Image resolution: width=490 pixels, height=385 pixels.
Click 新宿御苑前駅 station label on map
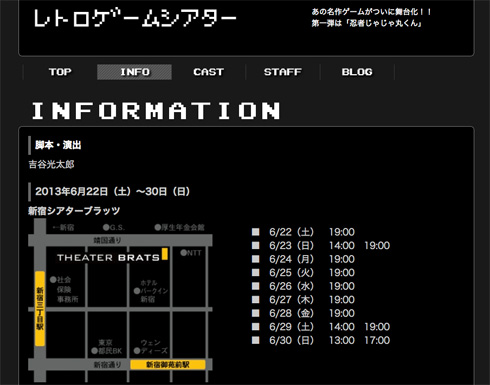[x=168, y=365]
